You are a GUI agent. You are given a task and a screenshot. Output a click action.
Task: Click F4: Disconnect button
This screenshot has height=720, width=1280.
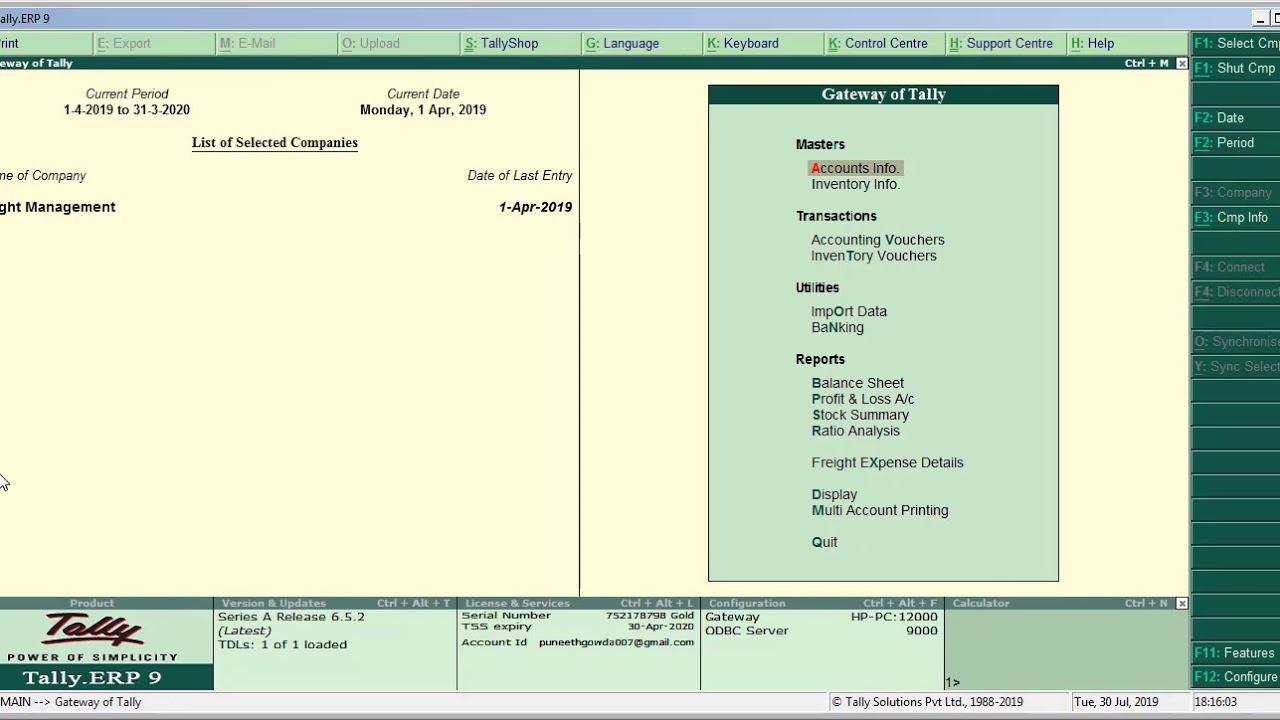point(1236,292)
